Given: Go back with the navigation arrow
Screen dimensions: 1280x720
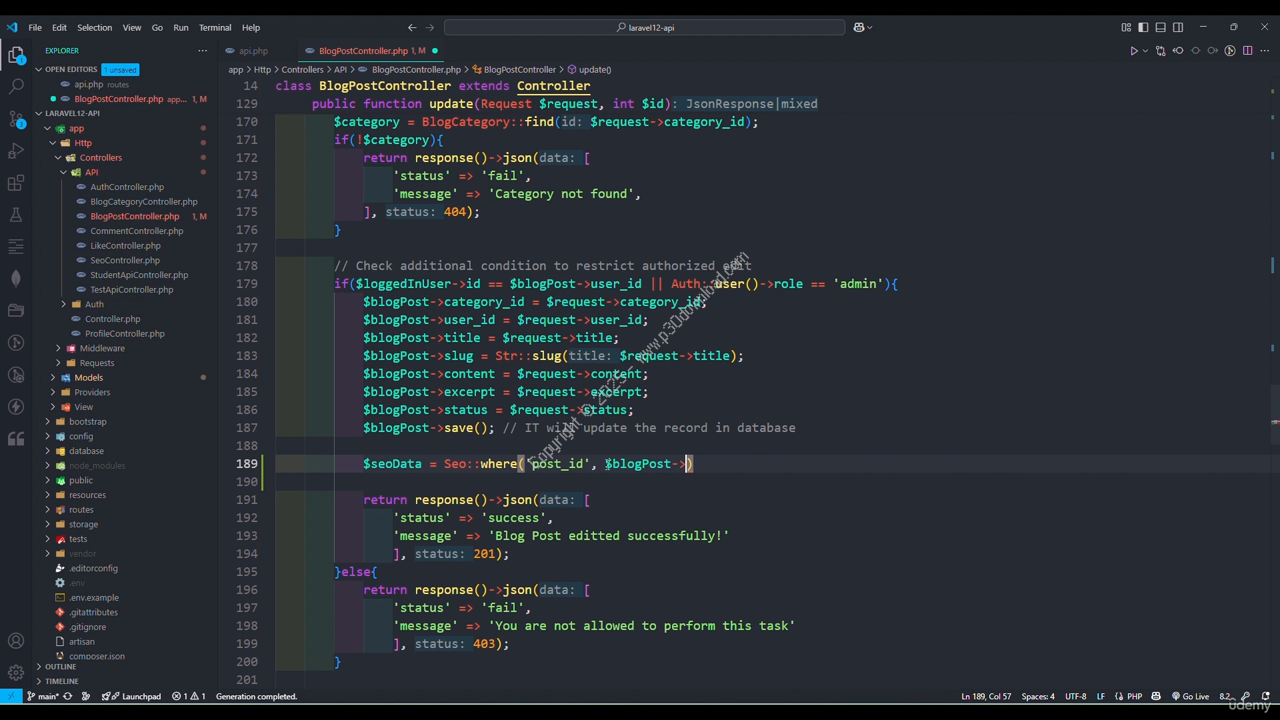Looking at the screenshot, I should tap(412, 27).
